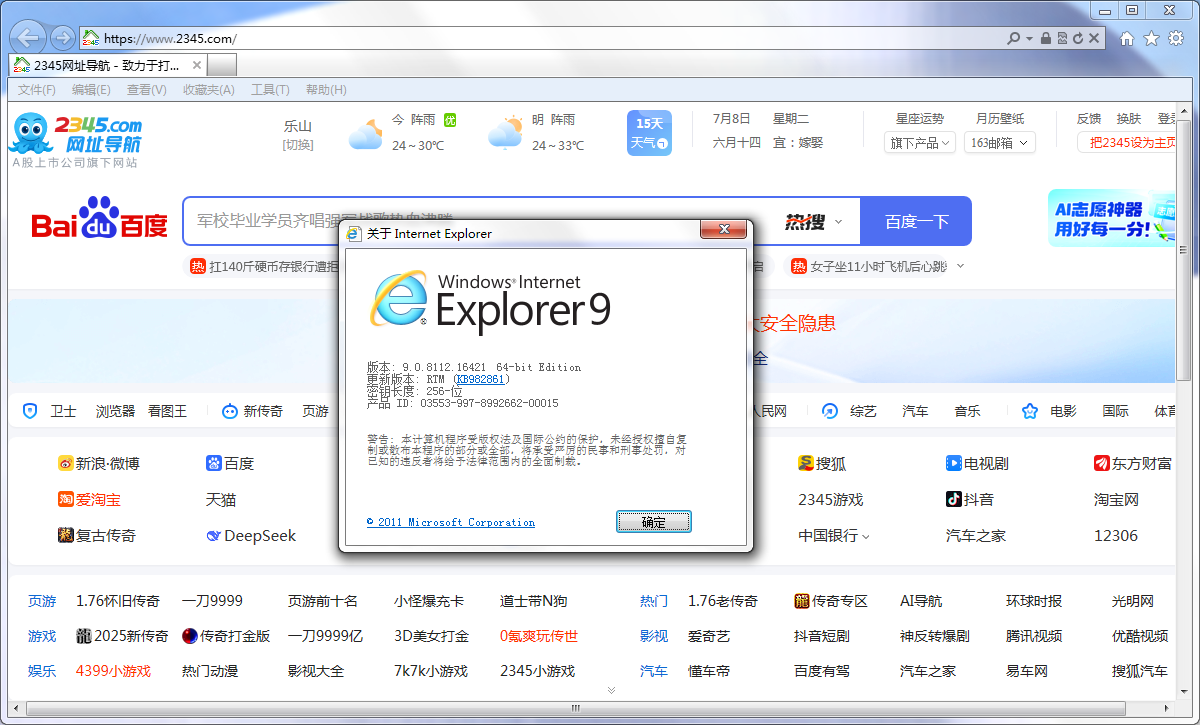Click the 换肤 link
Image resolution: width=1200 pixels, height=725 pixels.
tap(1129, 119)
